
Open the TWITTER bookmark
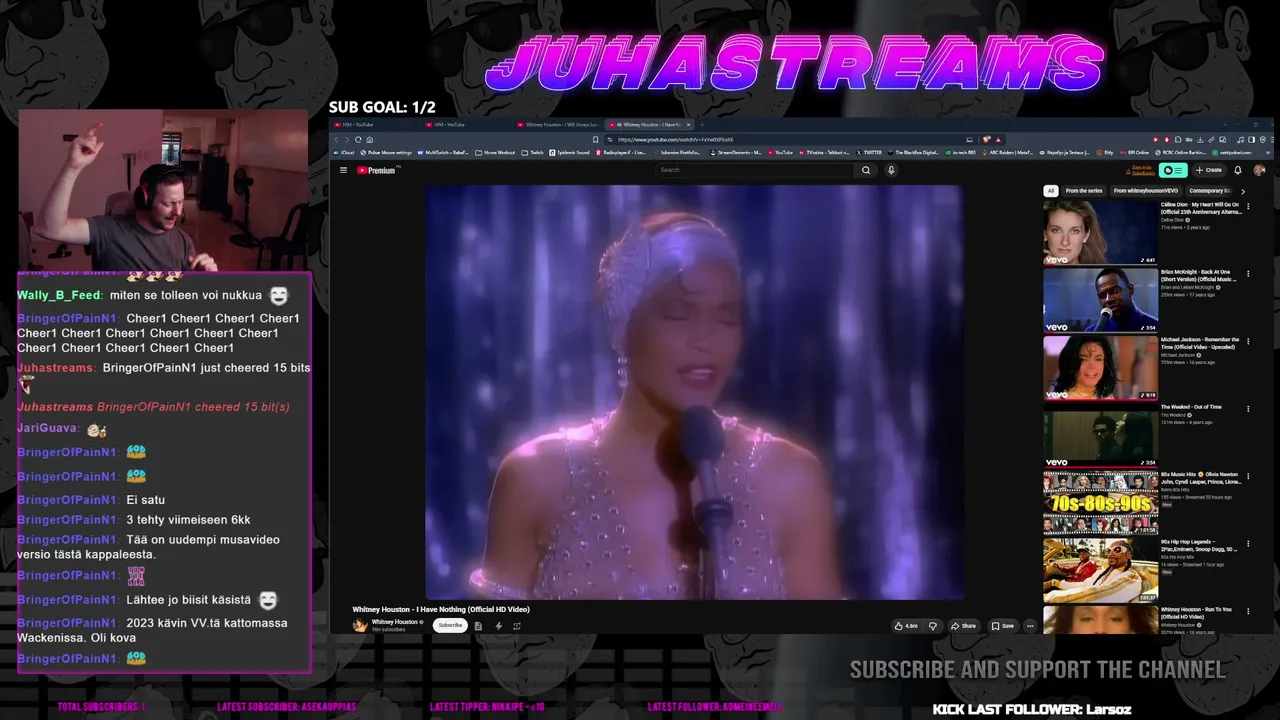867,153
